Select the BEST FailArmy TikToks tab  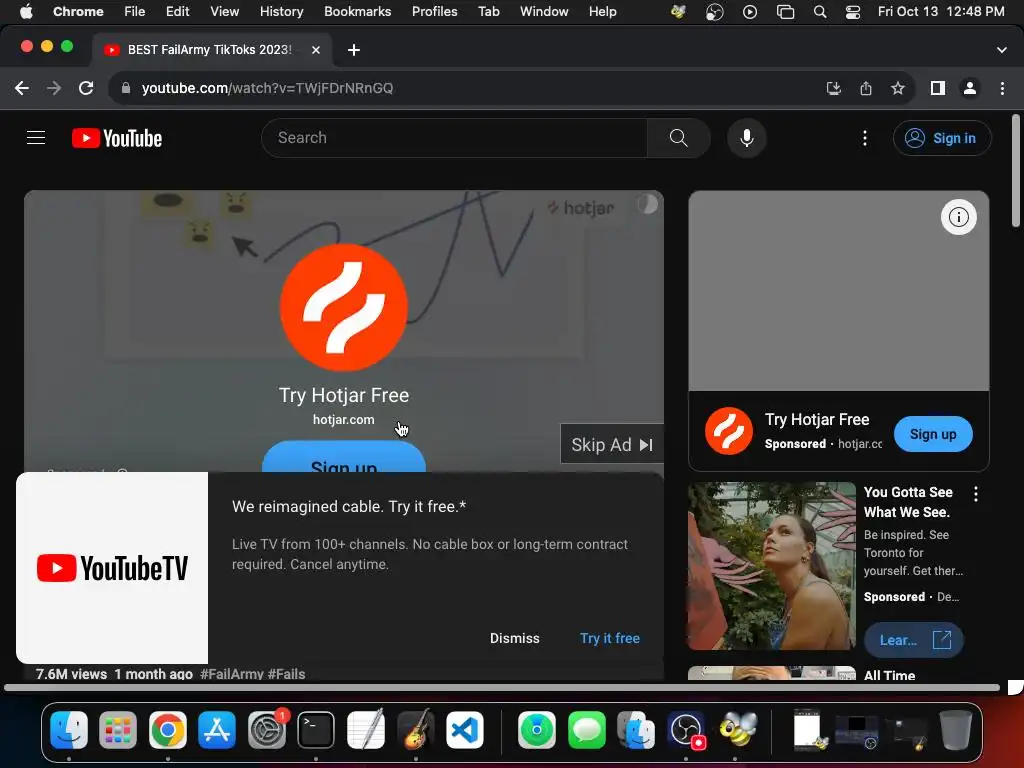tap(209, 50)
